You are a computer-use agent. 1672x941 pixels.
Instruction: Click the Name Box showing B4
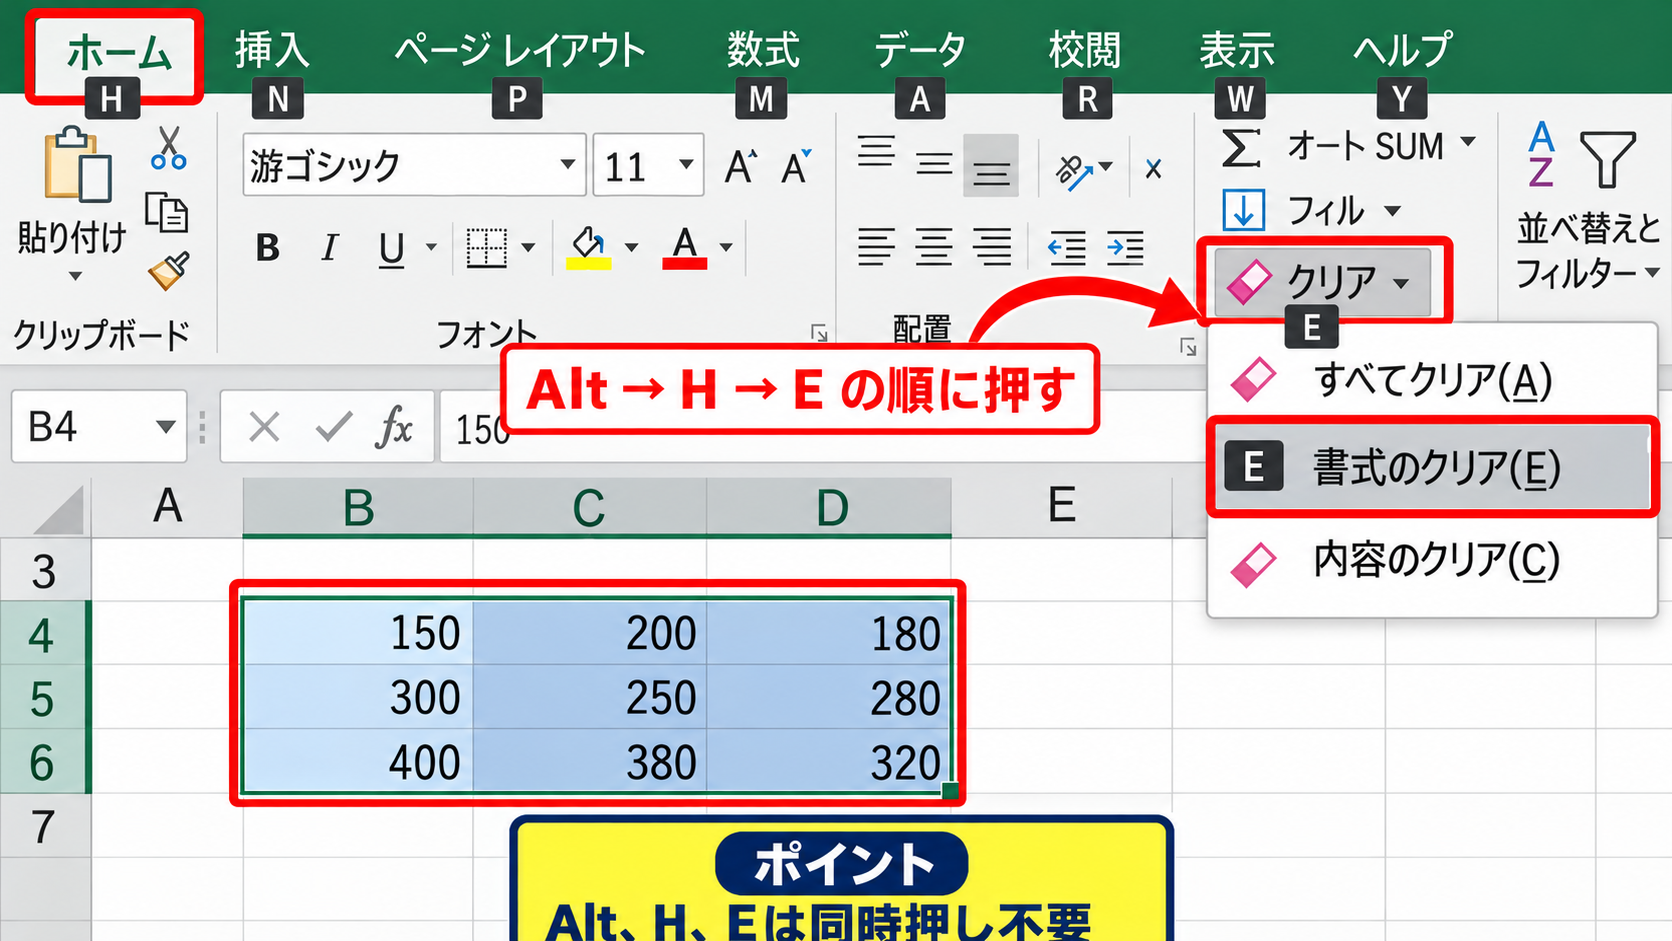pos(99,427)
